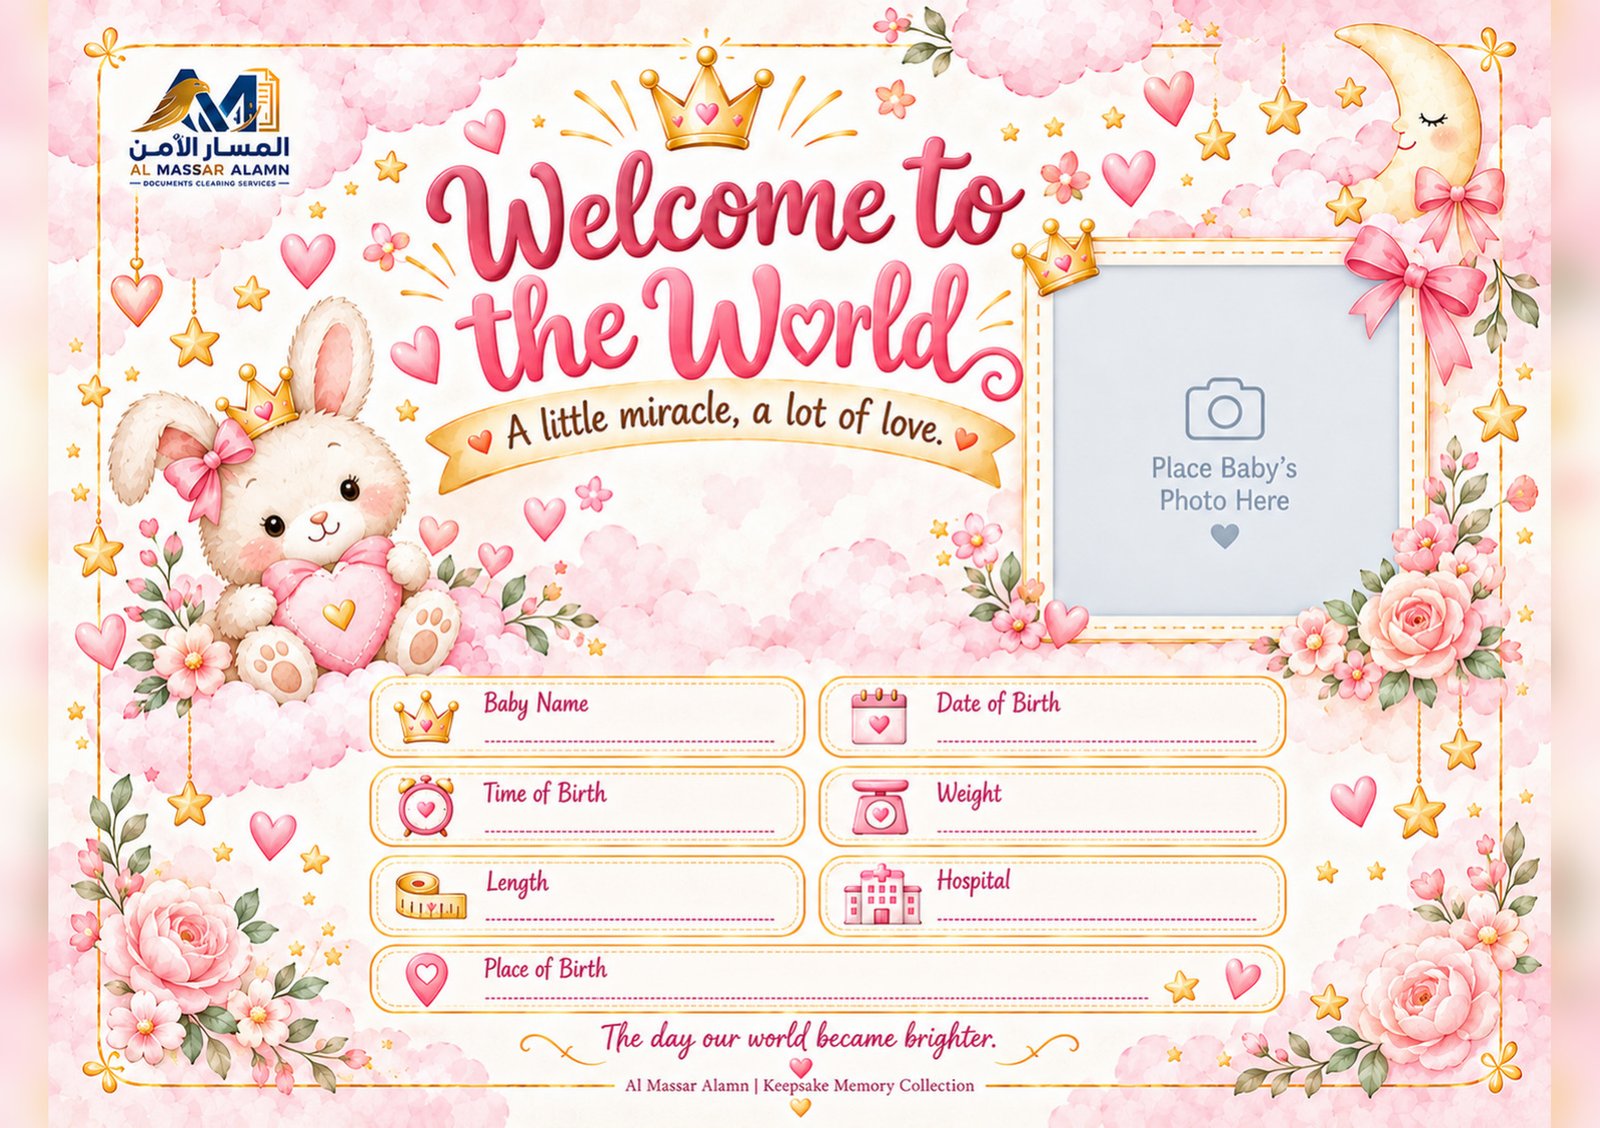The height and width of the screenshot is (1128, 1600).
Task: Click the 'Length' label
Action: (517, 883)
